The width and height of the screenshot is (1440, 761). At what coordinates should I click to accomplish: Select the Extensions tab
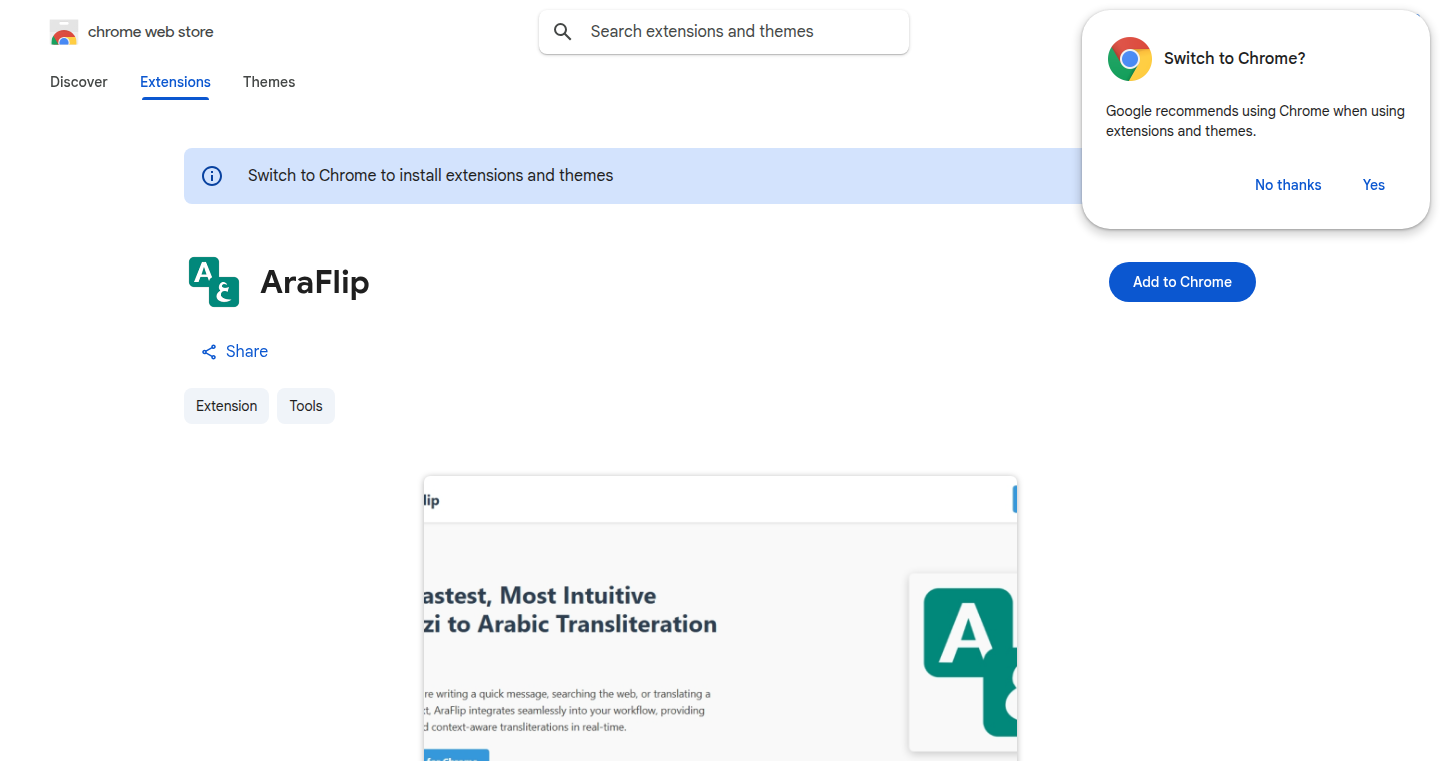point(175,82)
